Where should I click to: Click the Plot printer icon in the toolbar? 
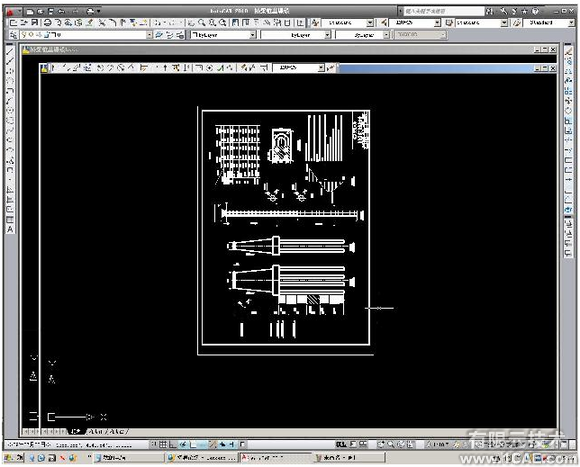(x=47, y=23)
